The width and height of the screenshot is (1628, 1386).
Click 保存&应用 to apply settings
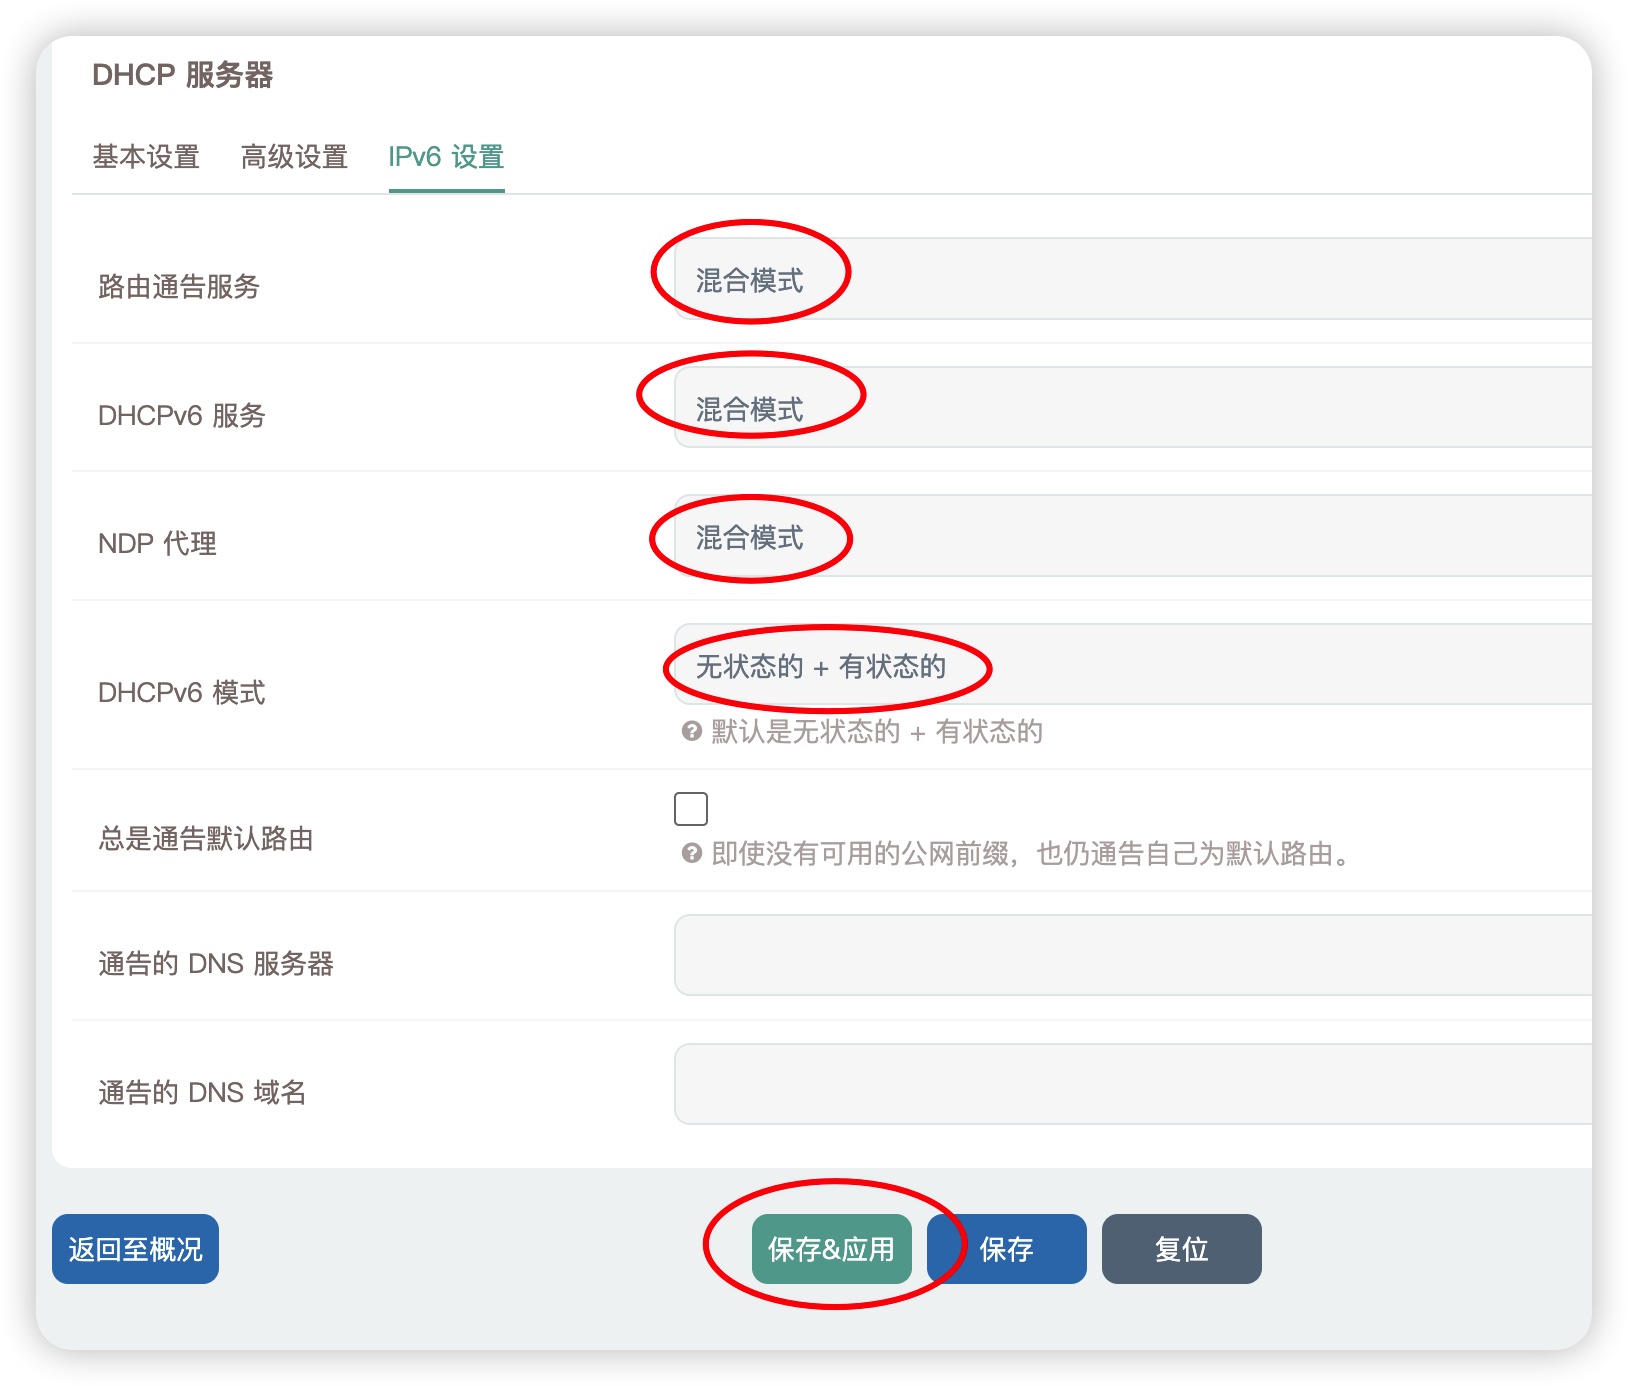click(830, 1248)
